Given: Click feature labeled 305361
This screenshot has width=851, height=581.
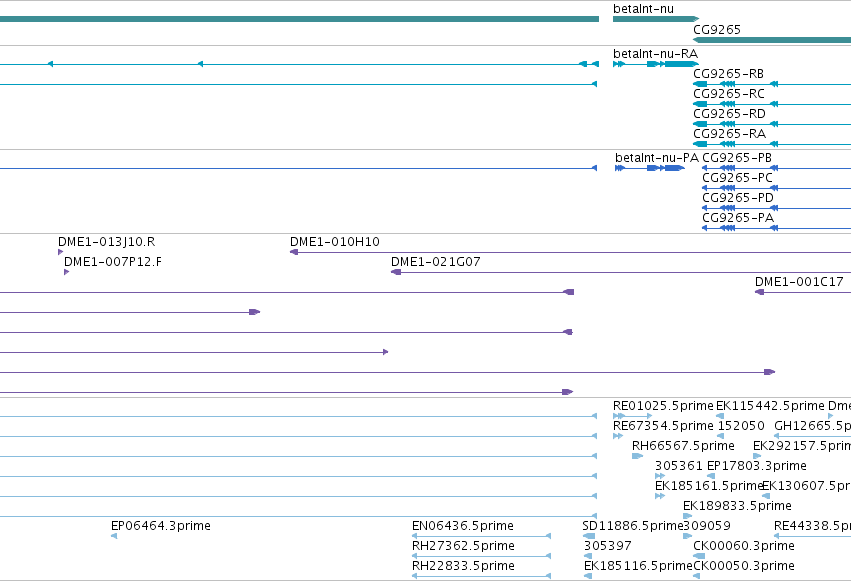Looking at the screenshot, I should [678, 466].
